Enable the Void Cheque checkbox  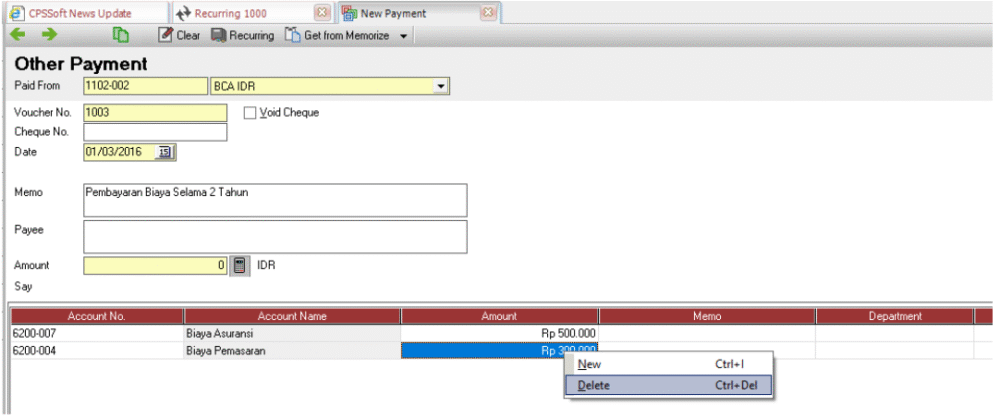point(250,113)
